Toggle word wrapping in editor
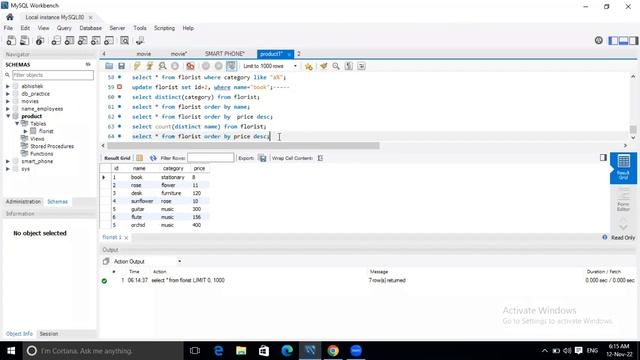The width and height of the screenshot is (640, 360). pos(361,66)
